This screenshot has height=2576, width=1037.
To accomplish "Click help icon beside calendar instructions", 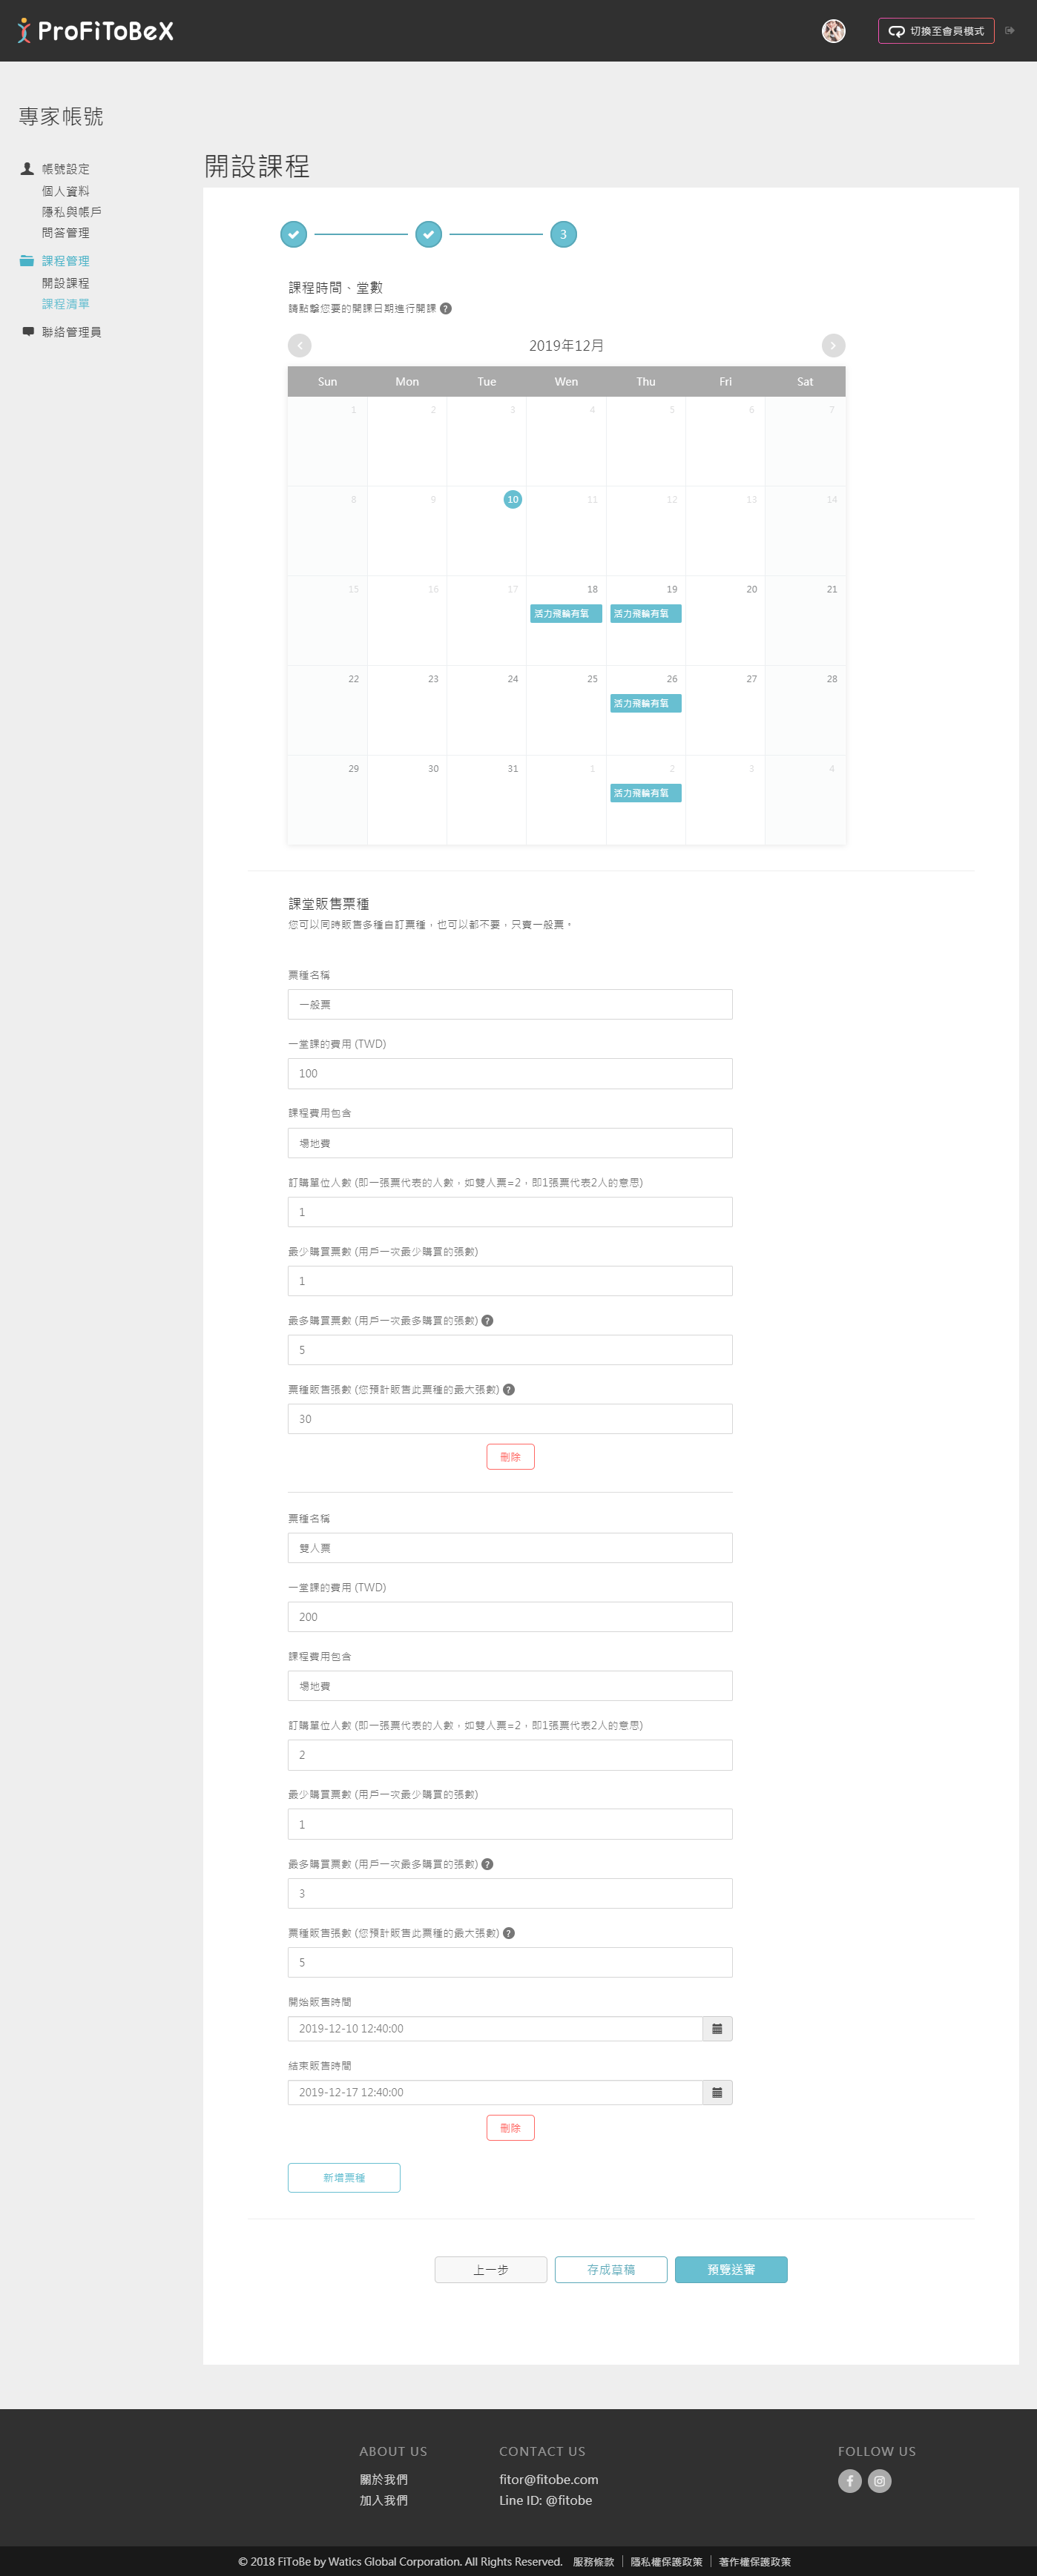I will click(446, 308).
